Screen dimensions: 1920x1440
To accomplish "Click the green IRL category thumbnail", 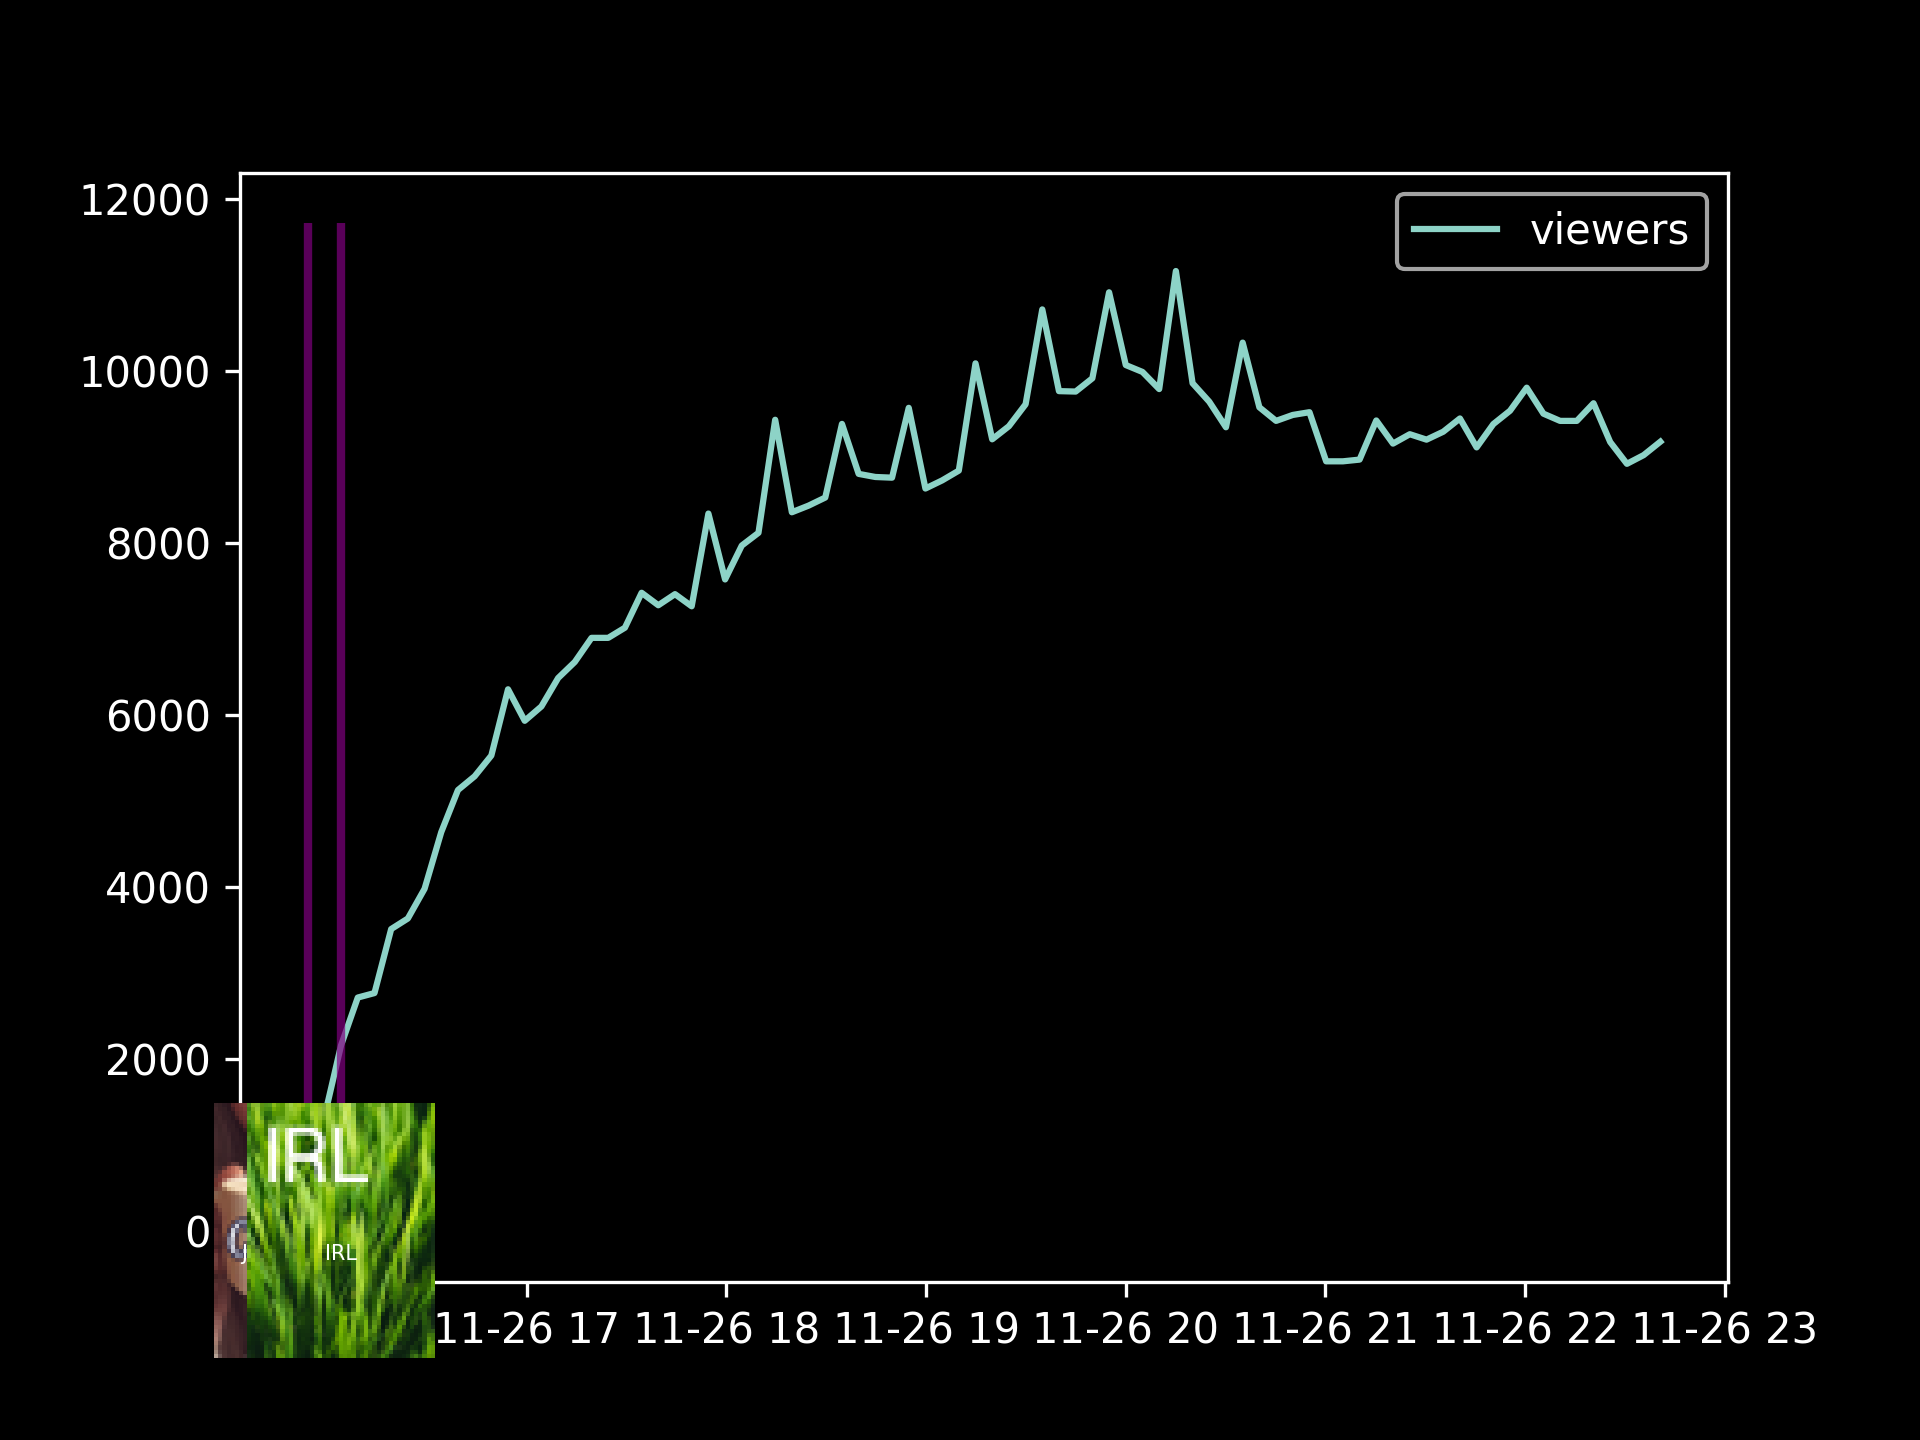I will click(340, 1230).
